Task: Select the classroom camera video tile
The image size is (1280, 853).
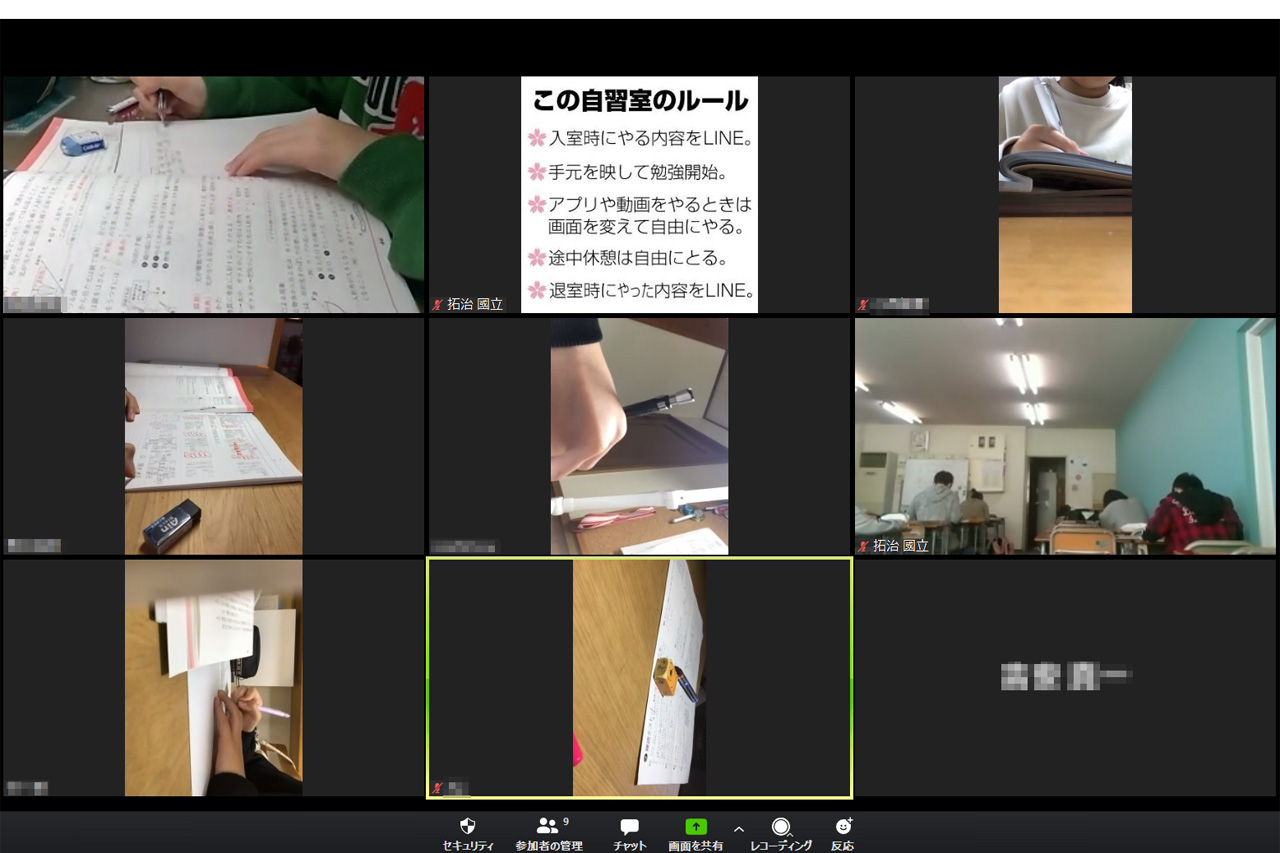Action: (1065, 436)
